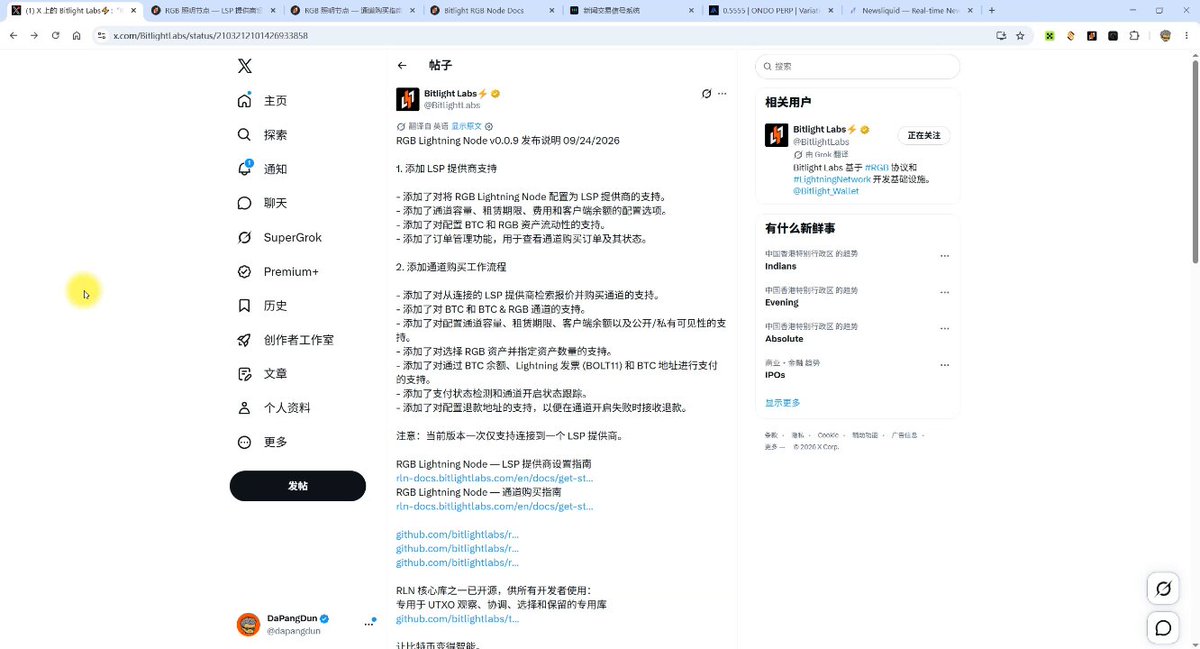This screenshot has height=649, width=1200.
Task: Open LSP provider setup guide docs link
Action: (x=494, y=478)
